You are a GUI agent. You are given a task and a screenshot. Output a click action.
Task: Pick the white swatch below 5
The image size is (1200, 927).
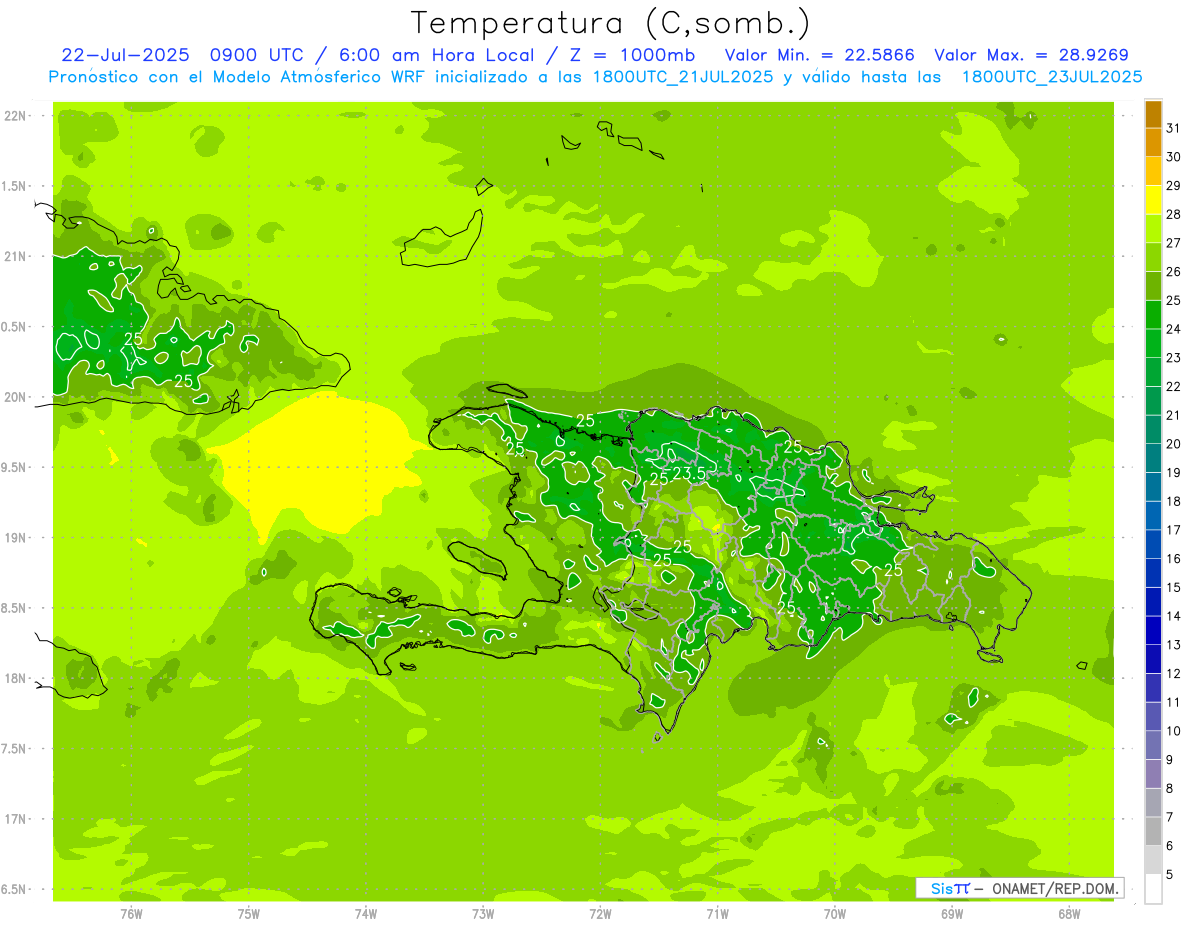[1153, 889]
